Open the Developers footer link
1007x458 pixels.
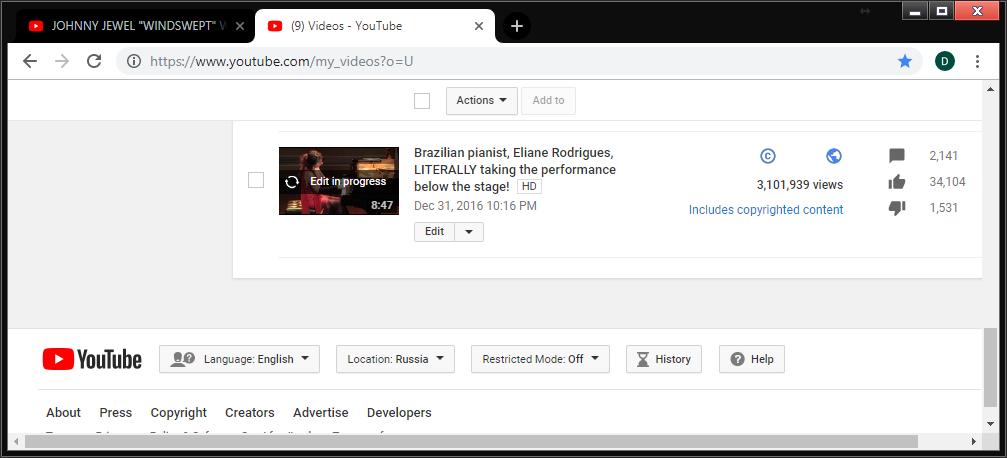[399, 412]
